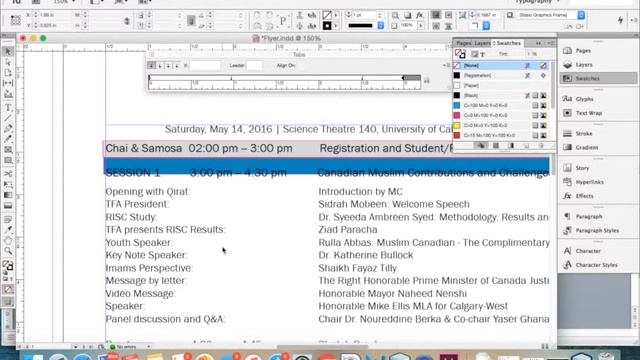Select the [Paper] swatch
The width and height of the screenshot is (640, 360).
pyautogui.click(x=501, y=85)
